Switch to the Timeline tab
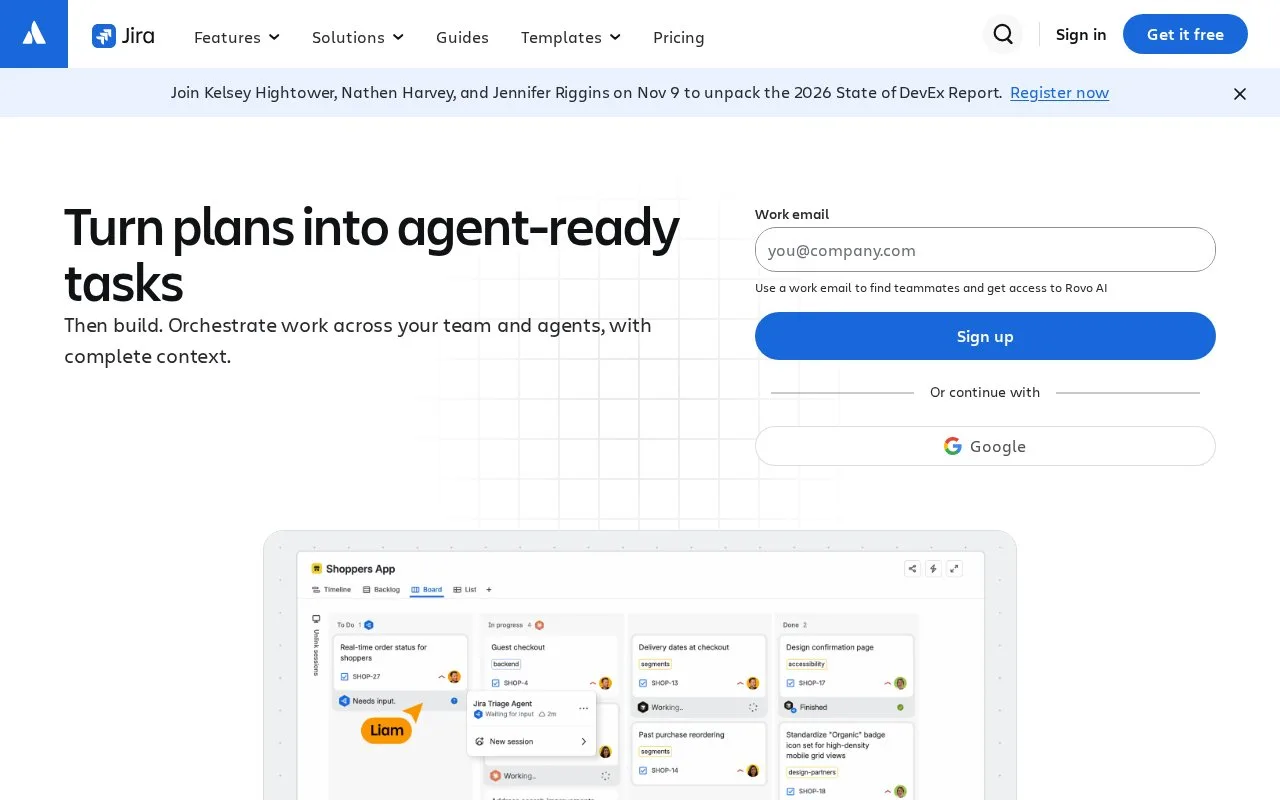Viewport: 1280px width, 800px height. pos(331,590)
